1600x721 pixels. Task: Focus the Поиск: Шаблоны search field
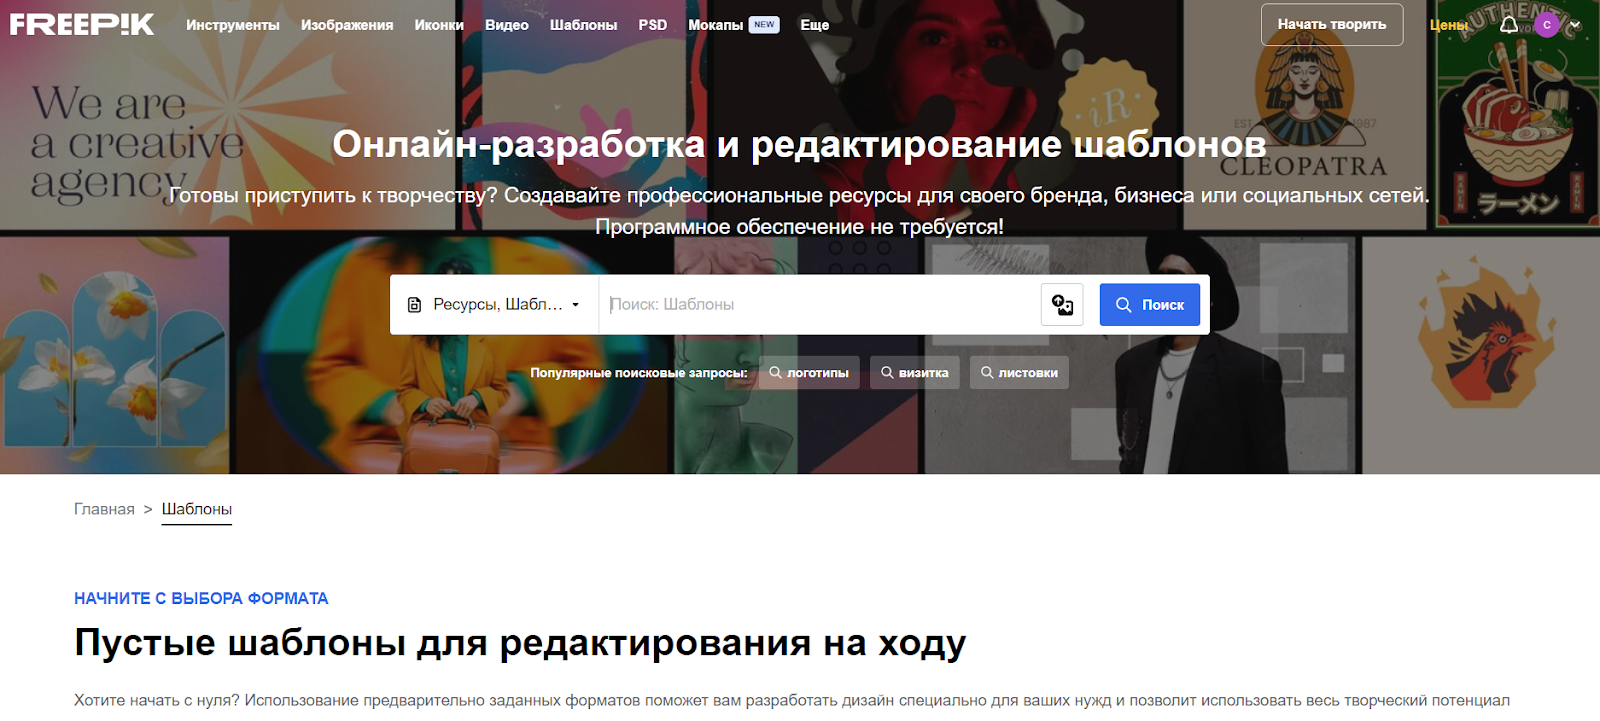(820, 305)
